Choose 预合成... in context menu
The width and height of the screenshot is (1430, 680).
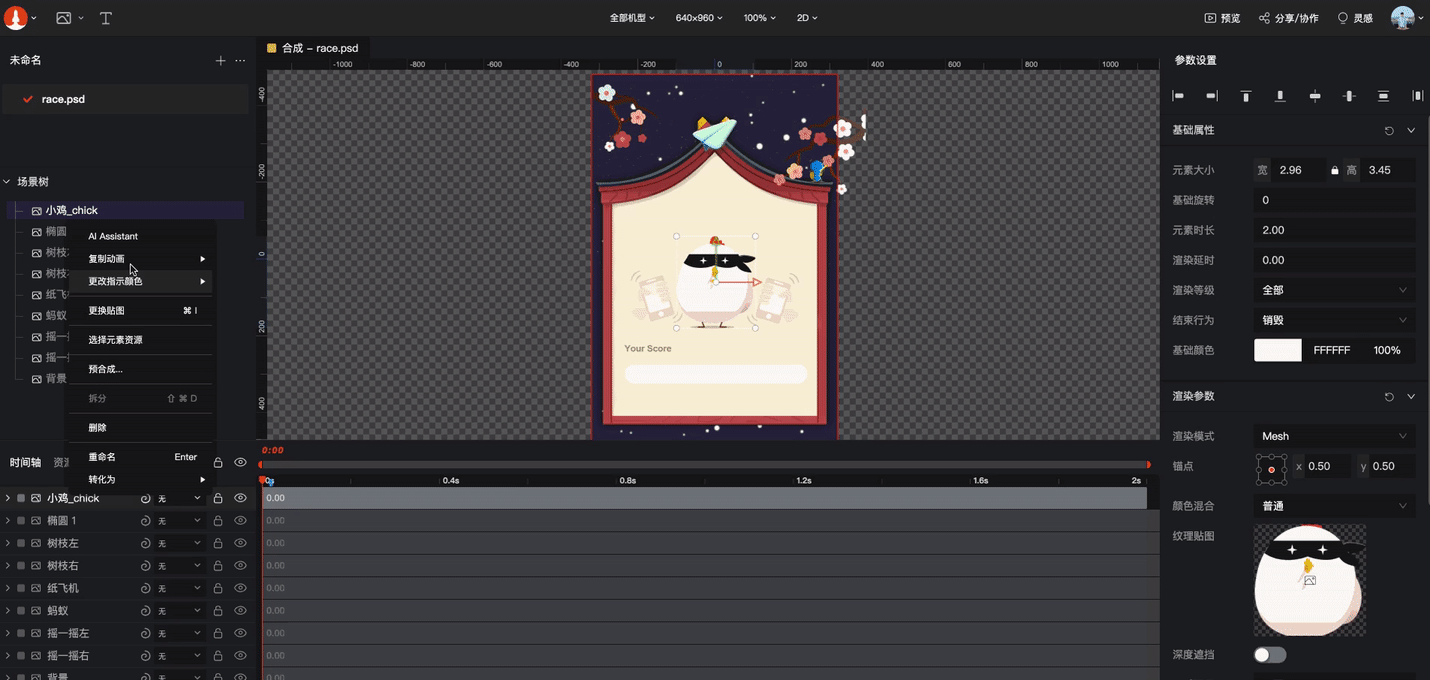[141, 369]
